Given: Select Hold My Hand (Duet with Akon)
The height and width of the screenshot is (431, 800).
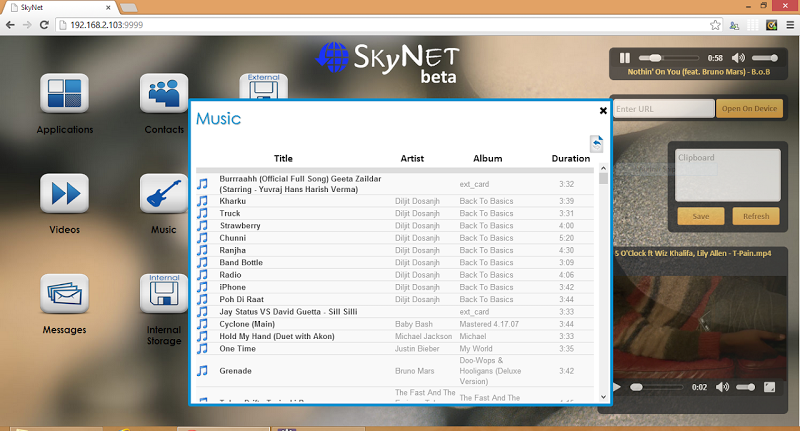Looking at the screenshot, I should 277,336.
